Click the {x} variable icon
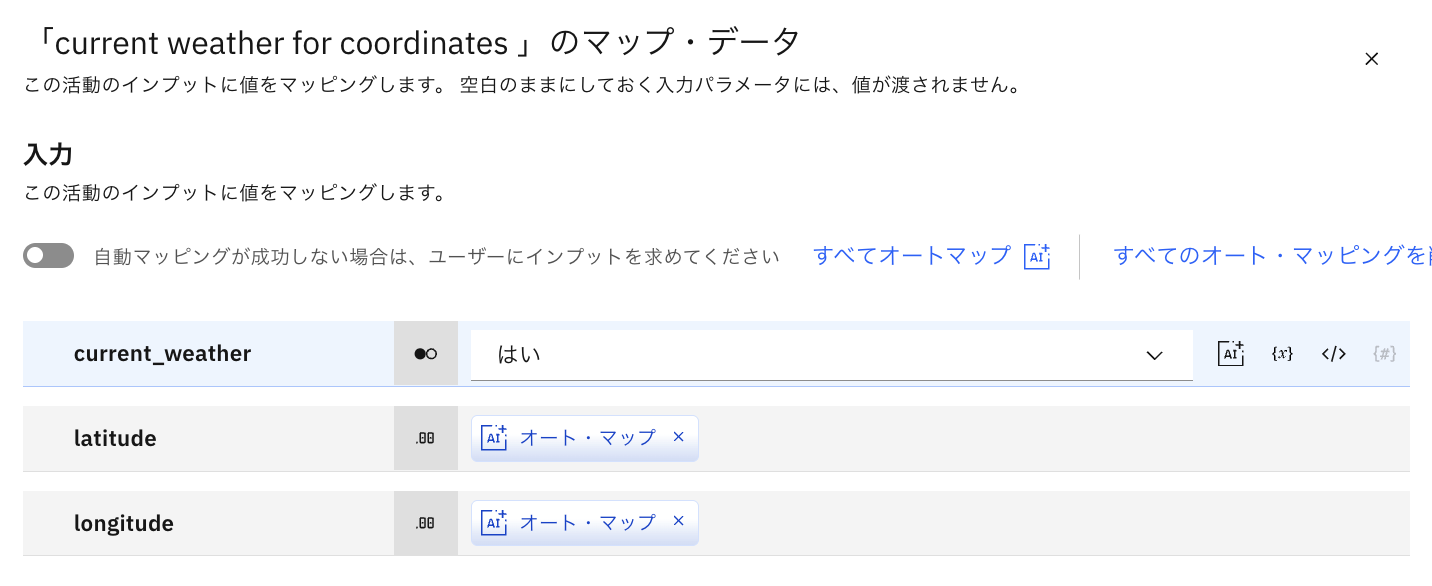Viewport: 1432px width, 586px height. coord(1282,353)
